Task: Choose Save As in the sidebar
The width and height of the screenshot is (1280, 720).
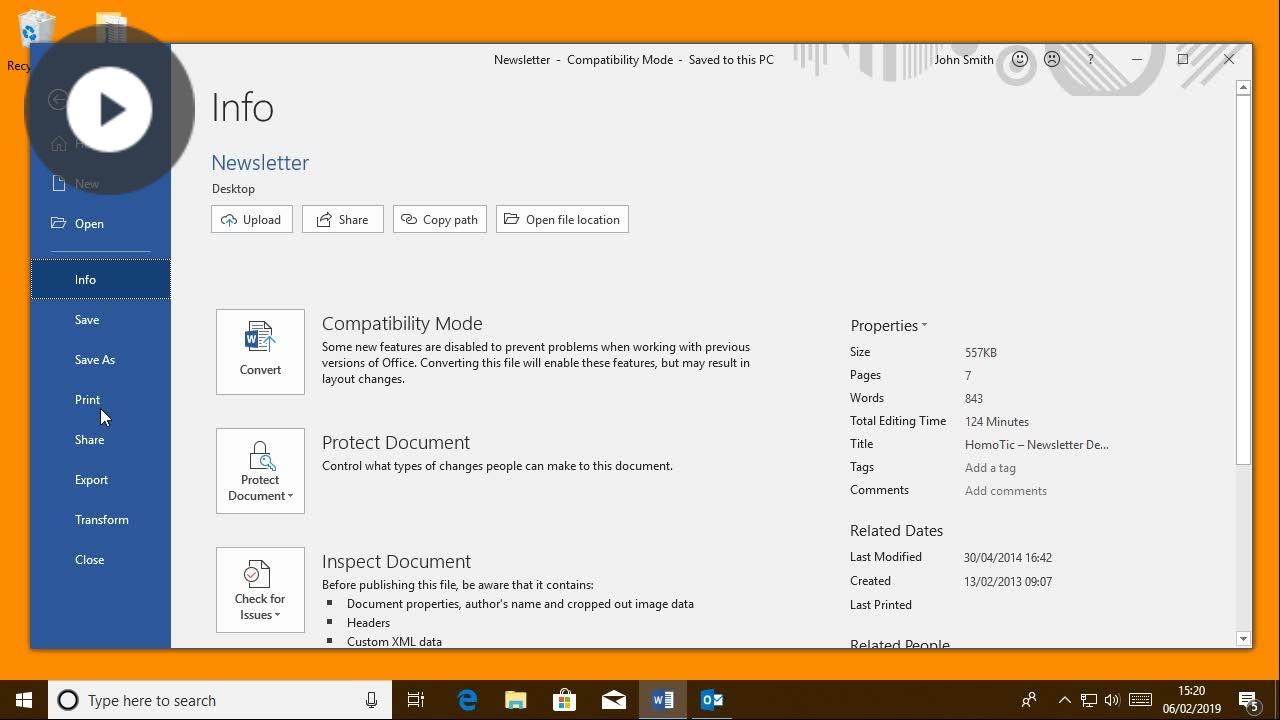Action: click(100, 360)
